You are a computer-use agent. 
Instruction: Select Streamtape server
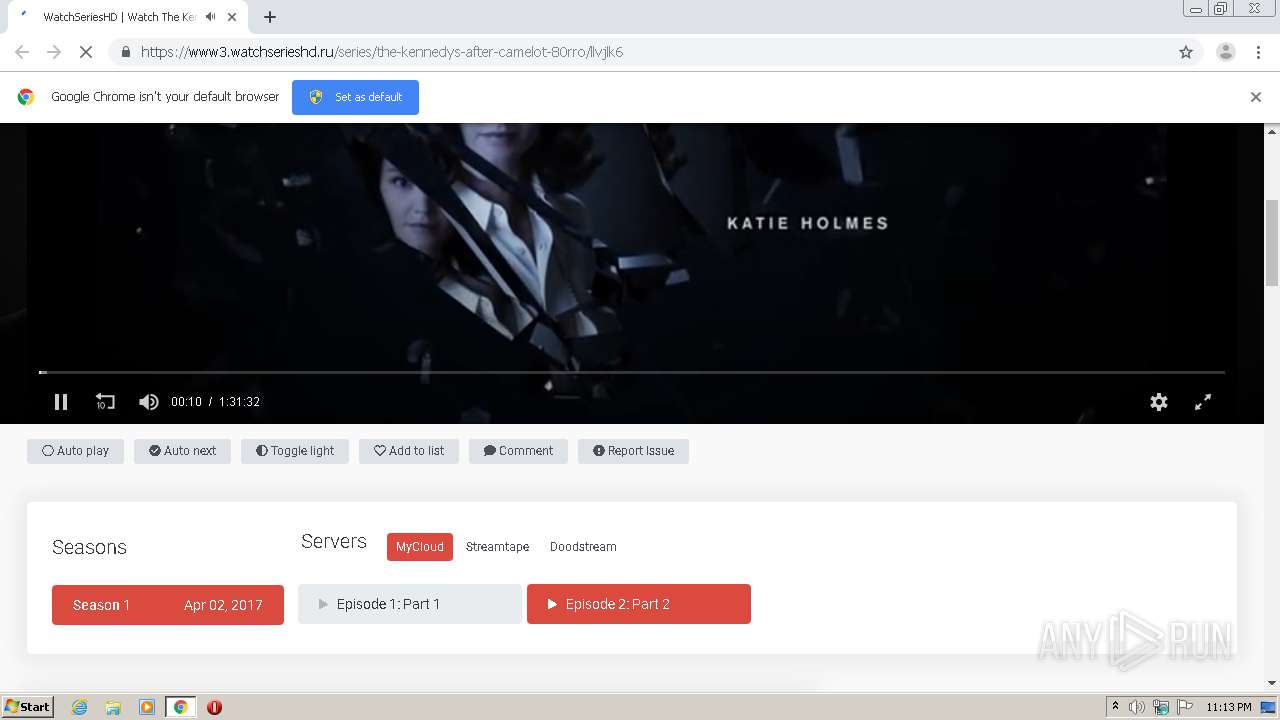pyautogui.click(x=497, y=547)
